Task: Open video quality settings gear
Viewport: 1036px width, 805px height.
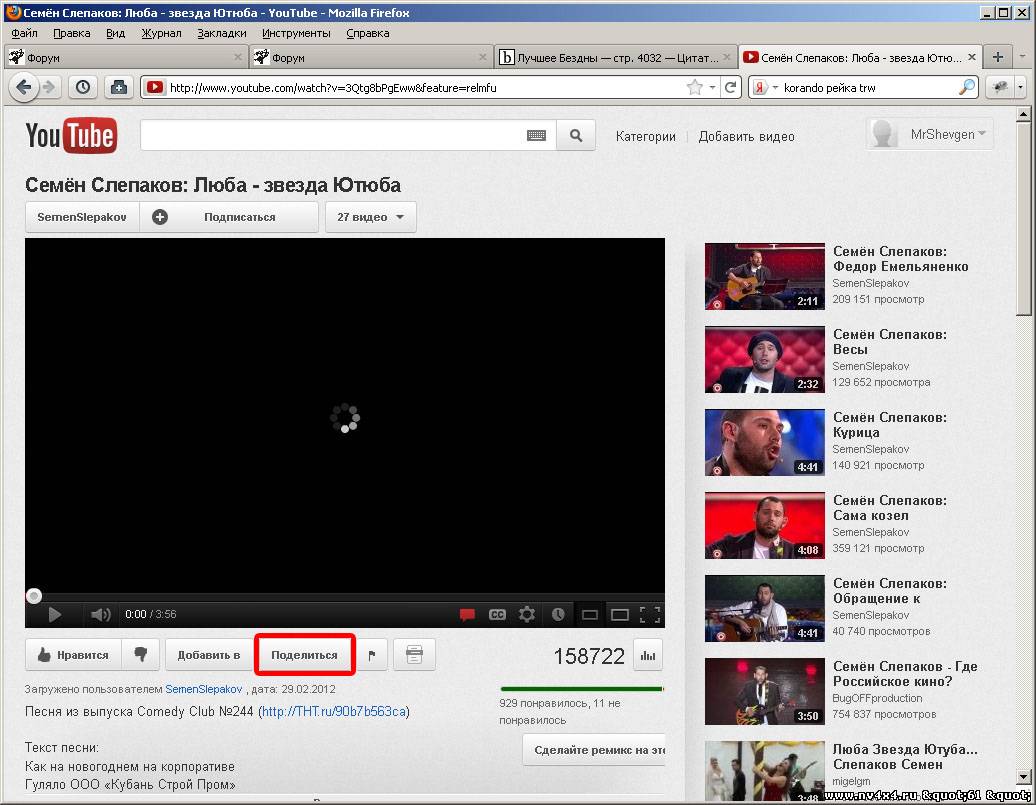Action: (x=527, y=615)
